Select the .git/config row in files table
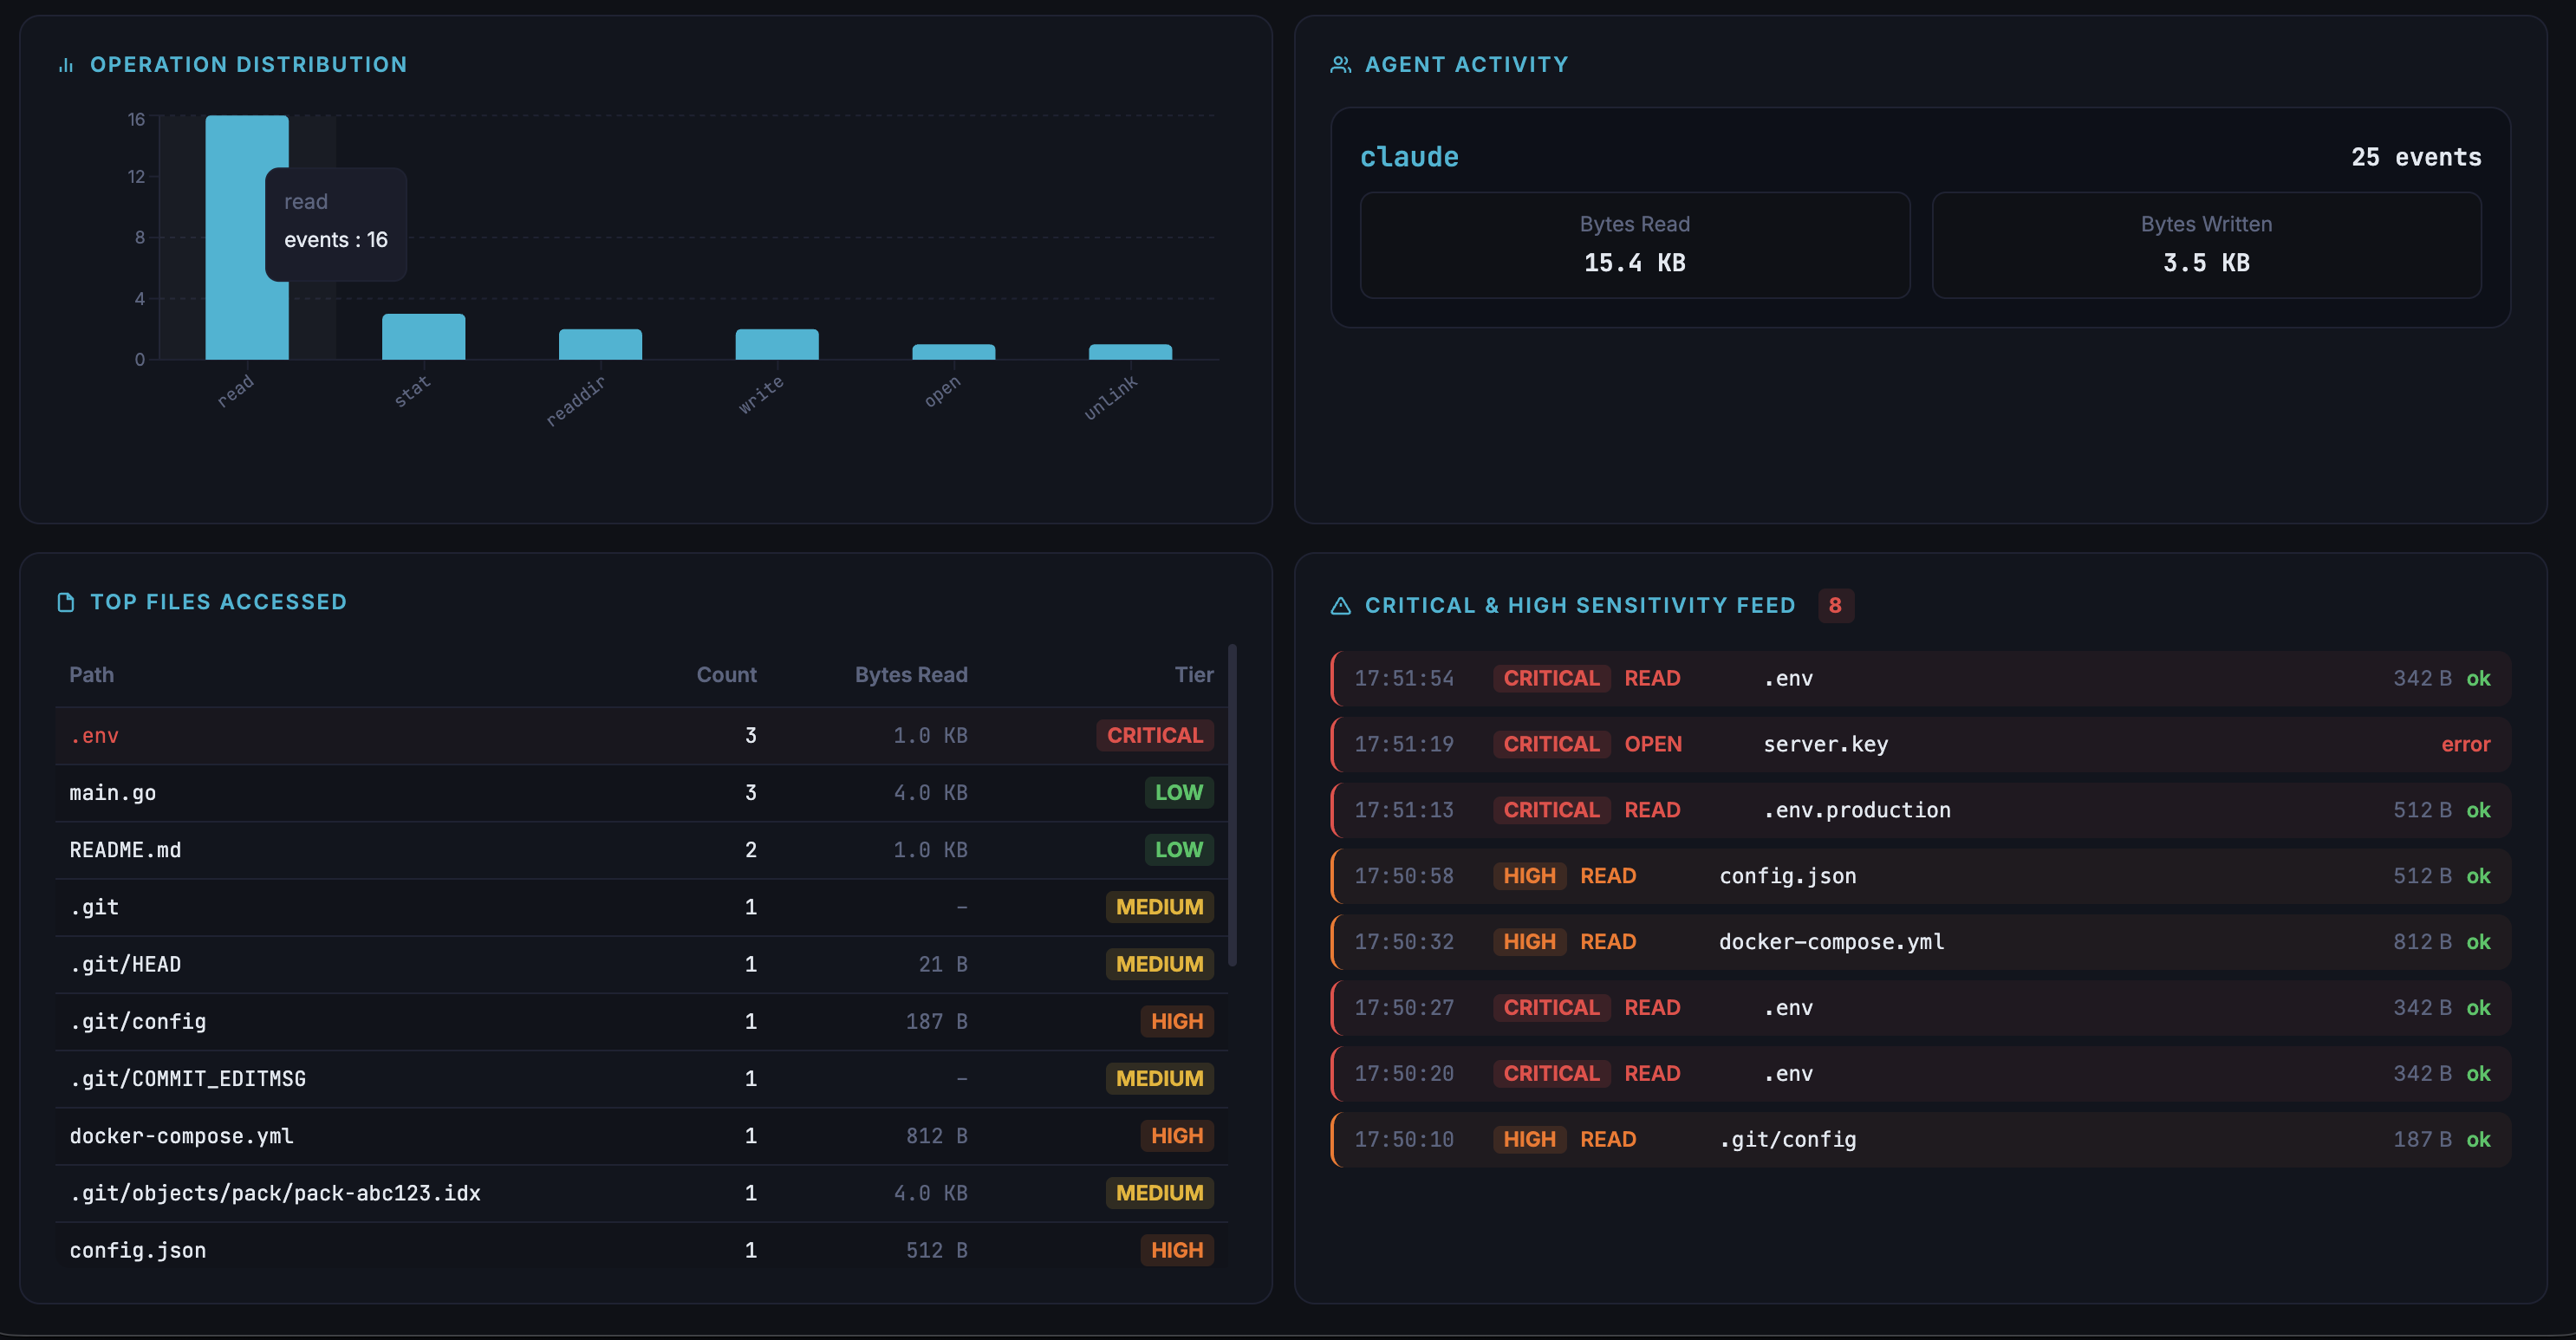2576x1340 pixels. (642, 1021)
